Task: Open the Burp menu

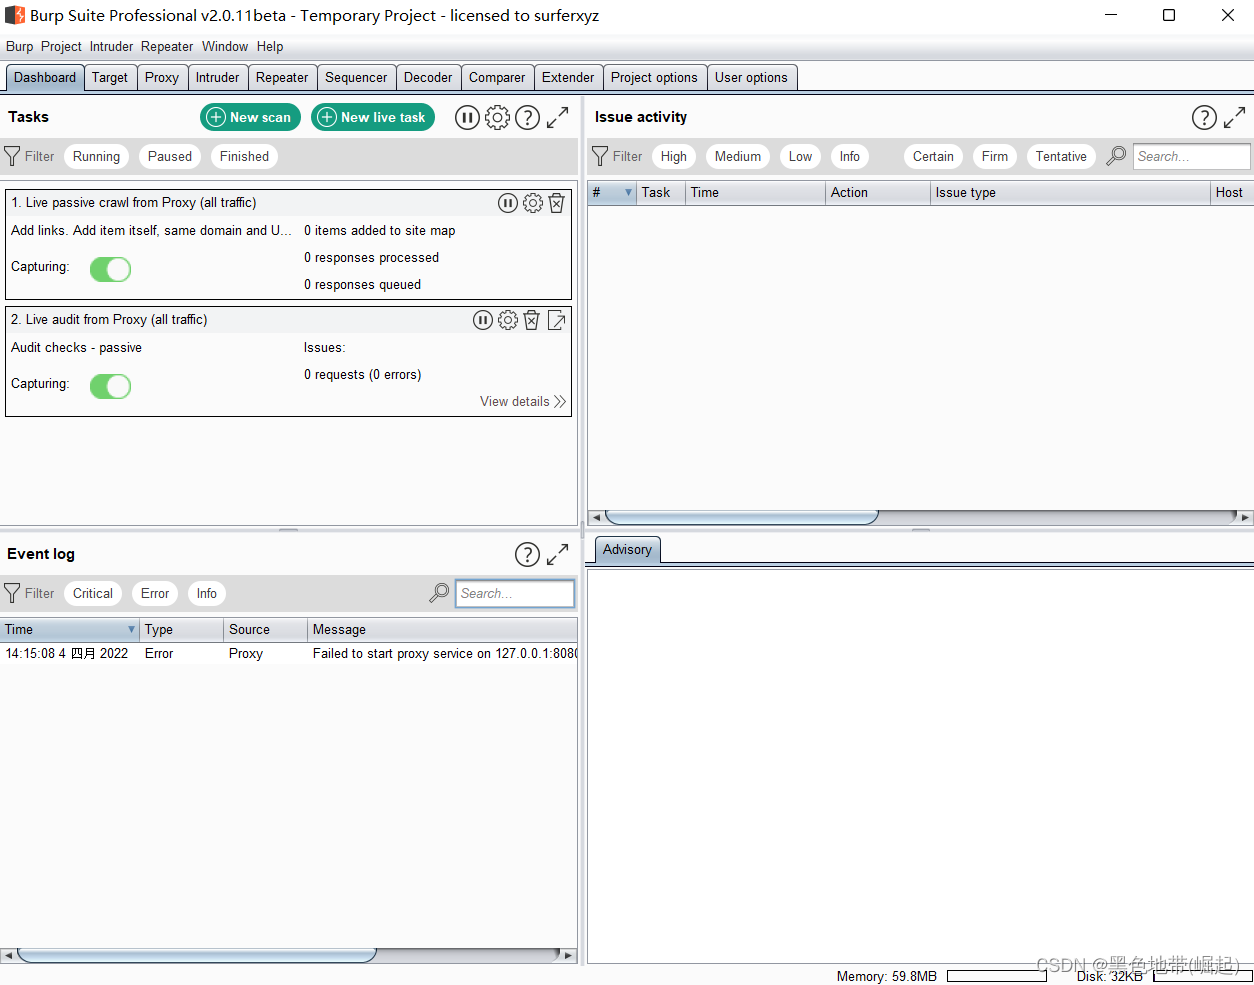Action: (19, 46)
